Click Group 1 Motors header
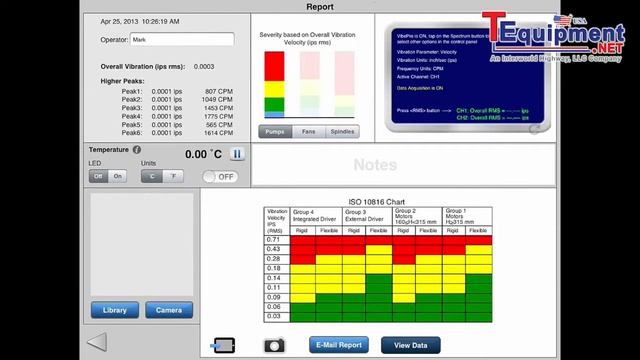 point(467,216)
